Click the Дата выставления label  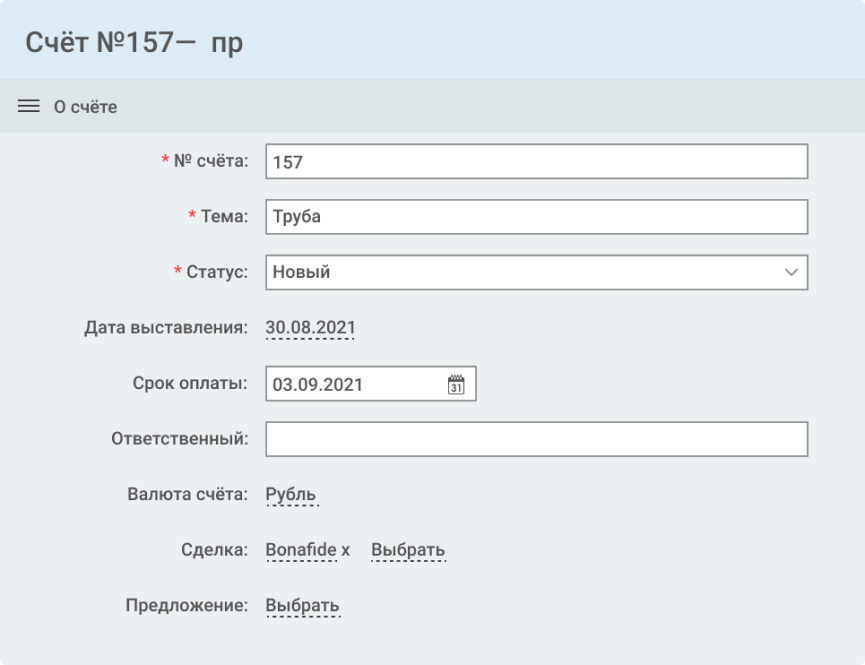[x=166, y=328]
